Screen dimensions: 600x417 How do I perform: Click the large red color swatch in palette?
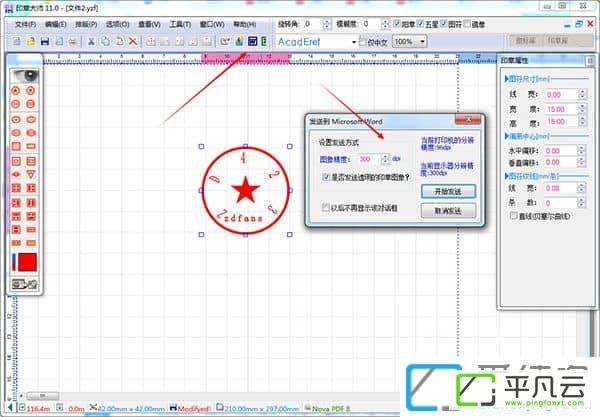coord(28,262)
